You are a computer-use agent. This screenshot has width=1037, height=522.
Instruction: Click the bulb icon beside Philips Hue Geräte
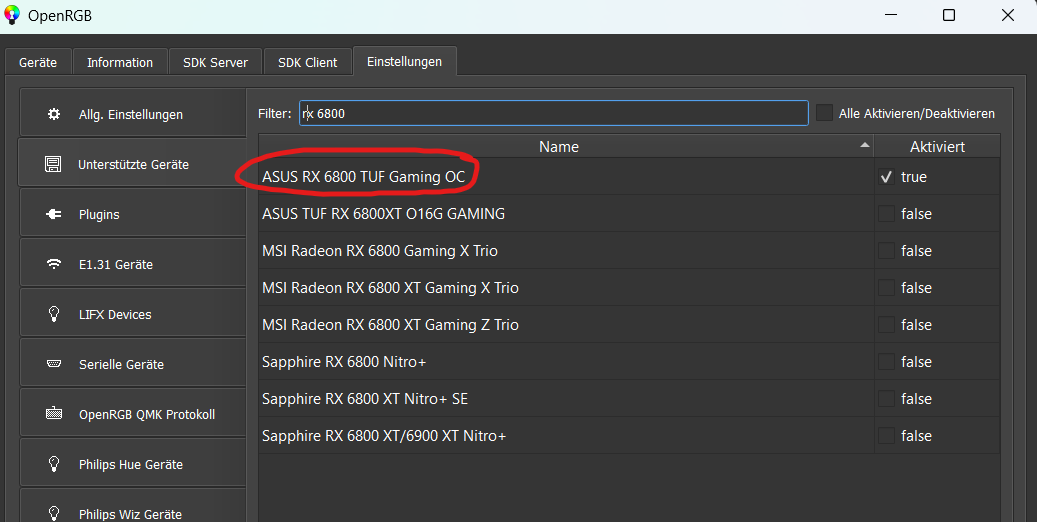pyautogui.click(x=54, y=464)
